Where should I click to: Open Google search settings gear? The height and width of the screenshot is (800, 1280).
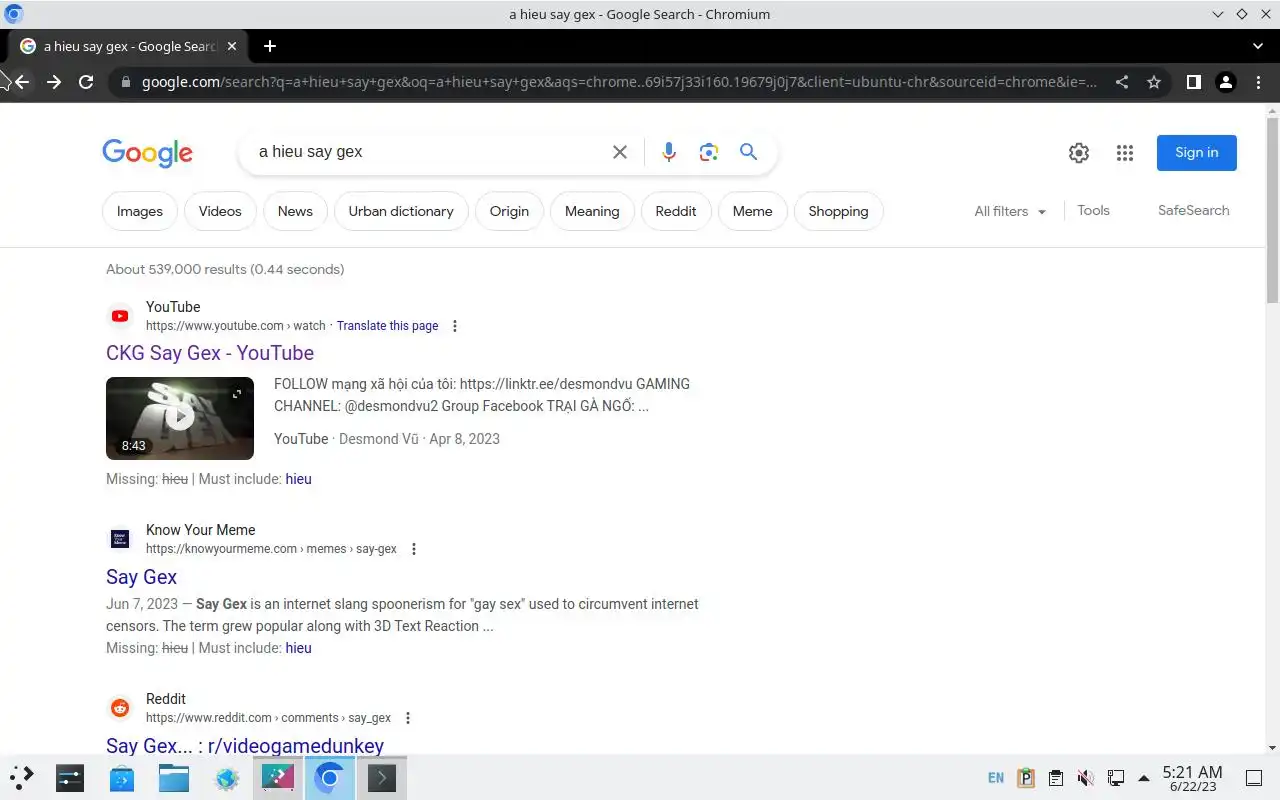1078,153
